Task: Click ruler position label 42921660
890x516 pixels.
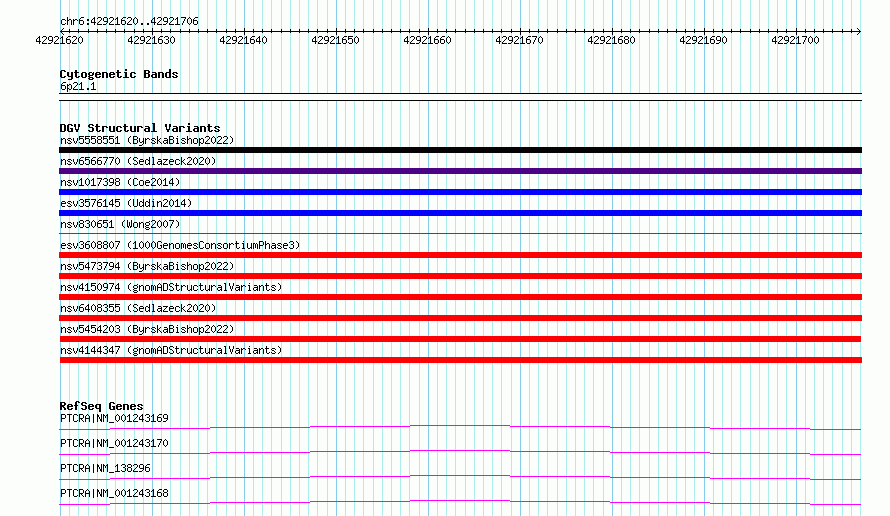Action: pyautogui.click(x=427, y=40)
